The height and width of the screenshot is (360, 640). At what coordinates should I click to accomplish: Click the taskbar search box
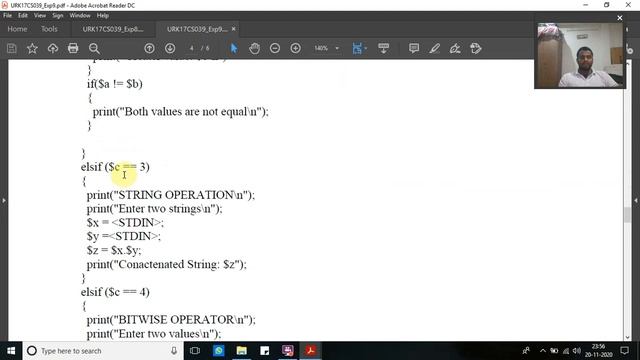[102, 351]
